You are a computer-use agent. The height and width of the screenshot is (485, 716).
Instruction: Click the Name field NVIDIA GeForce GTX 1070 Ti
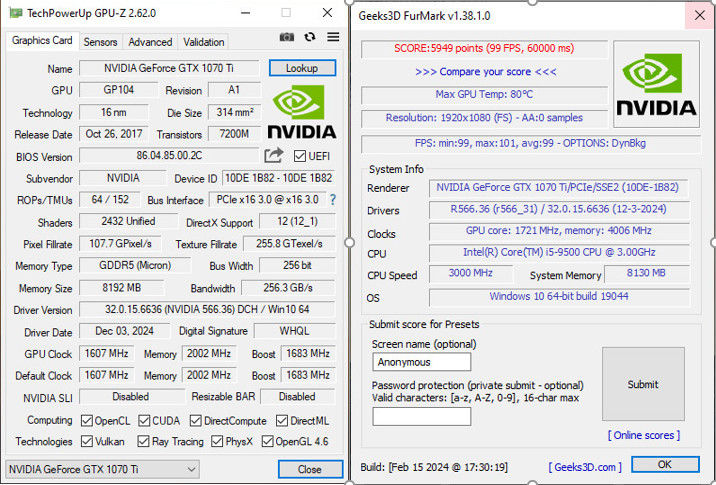(x=169, y=69)
